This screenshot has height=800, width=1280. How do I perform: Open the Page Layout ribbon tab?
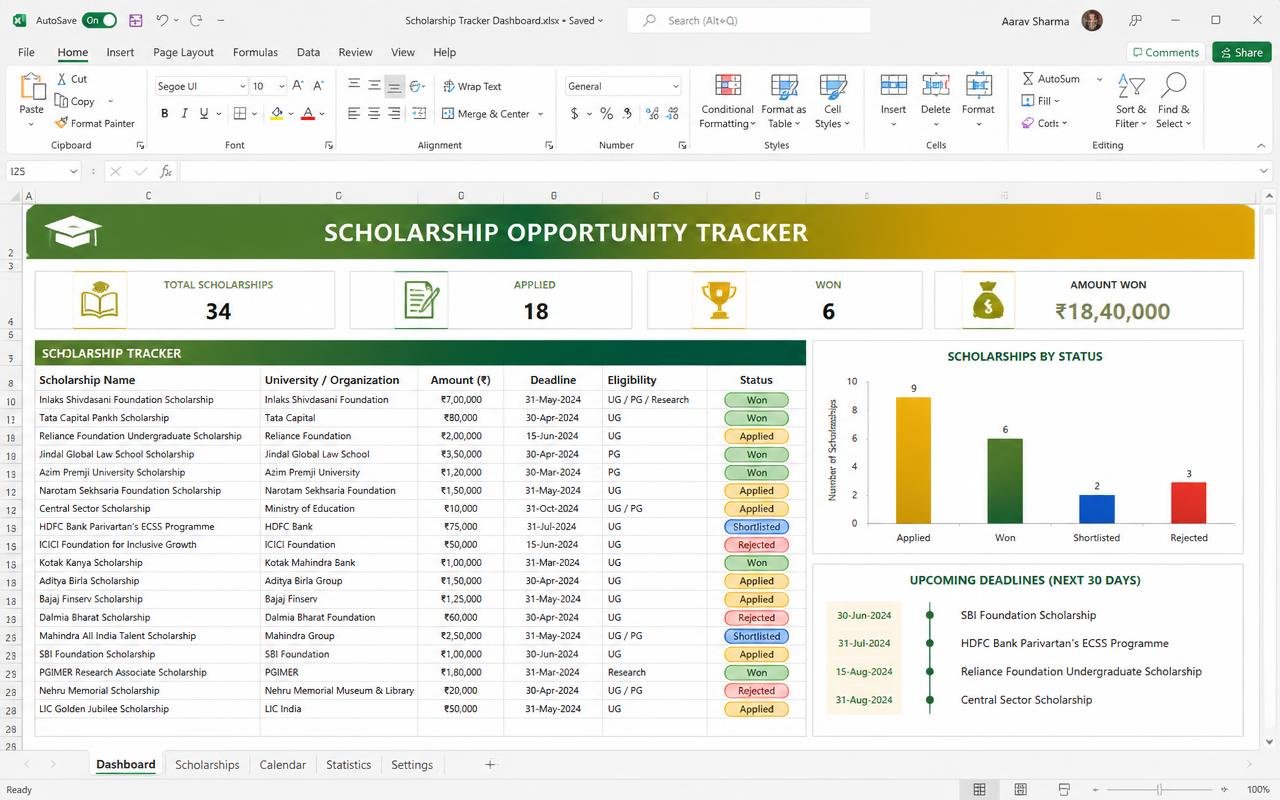(183, 52)
